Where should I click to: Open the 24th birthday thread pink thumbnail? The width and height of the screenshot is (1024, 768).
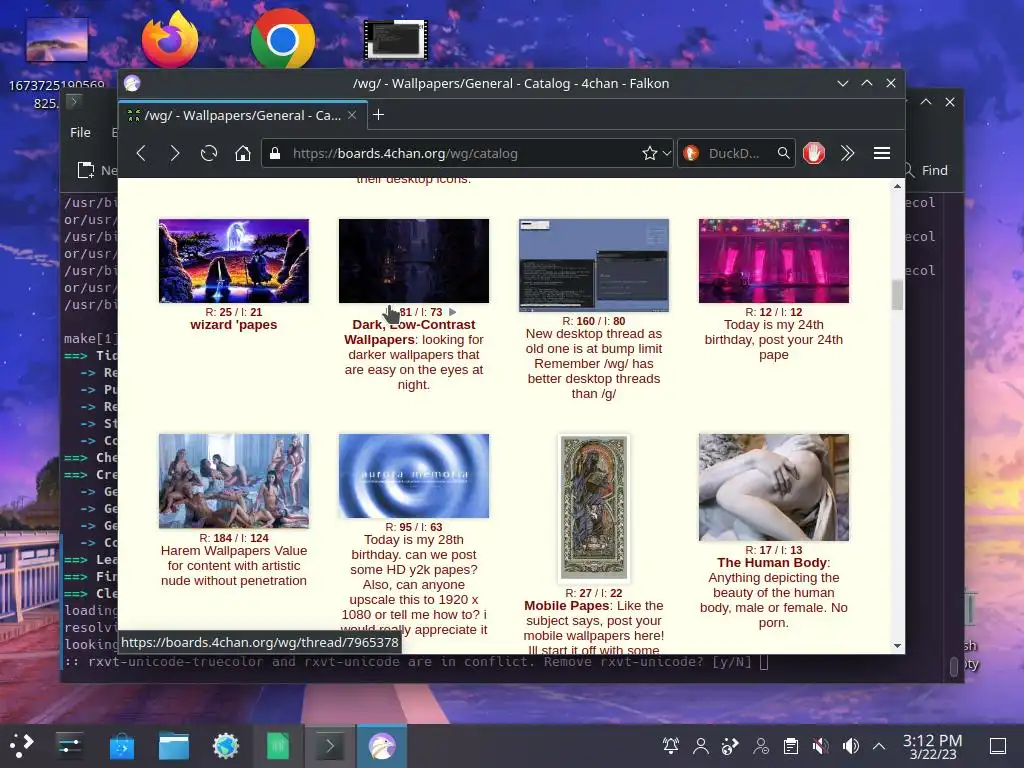pos(774,261)
